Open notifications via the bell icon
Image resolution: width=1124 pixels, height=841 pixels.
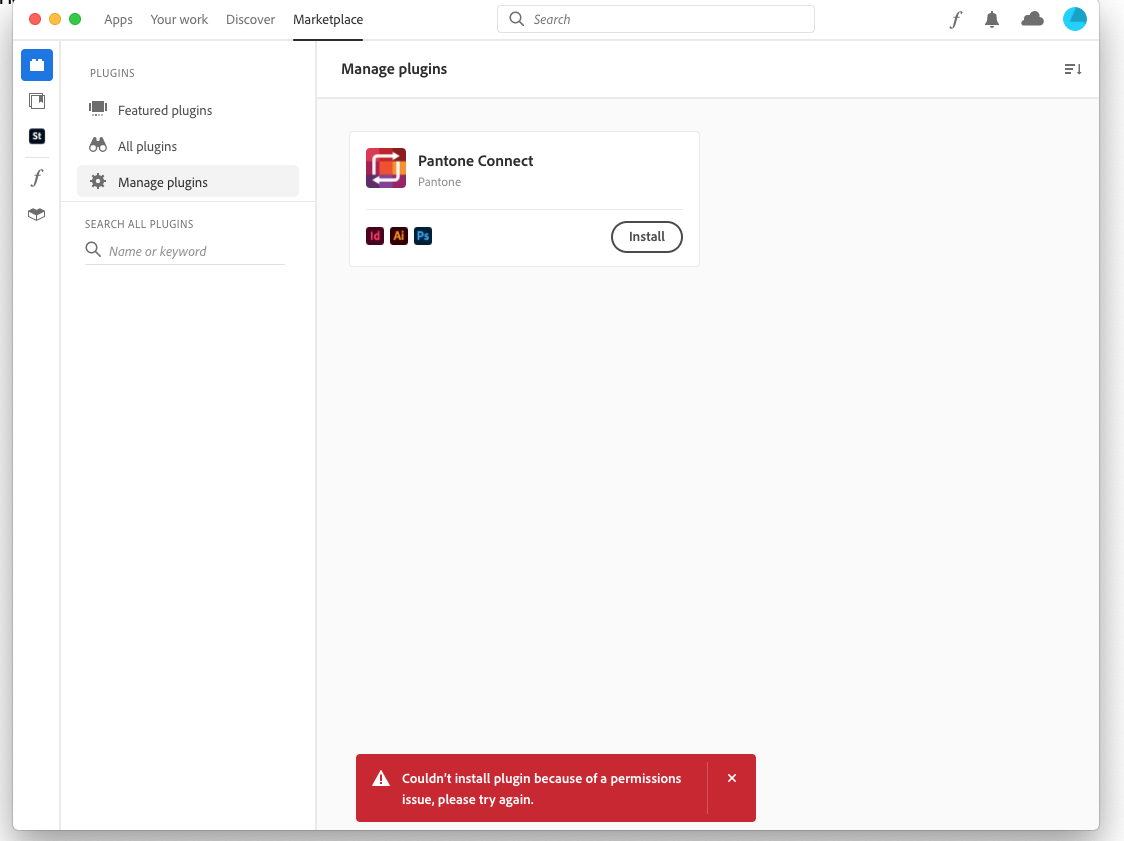(991, 19)
